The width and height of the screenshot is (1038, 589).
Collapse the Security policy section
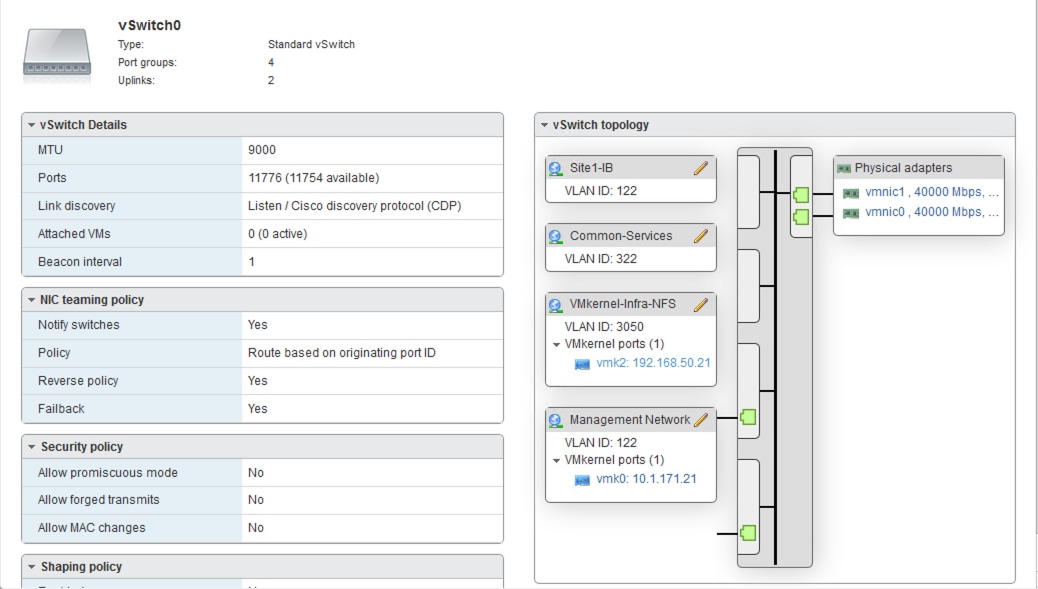pyautogui.click(x=31, y=447)
